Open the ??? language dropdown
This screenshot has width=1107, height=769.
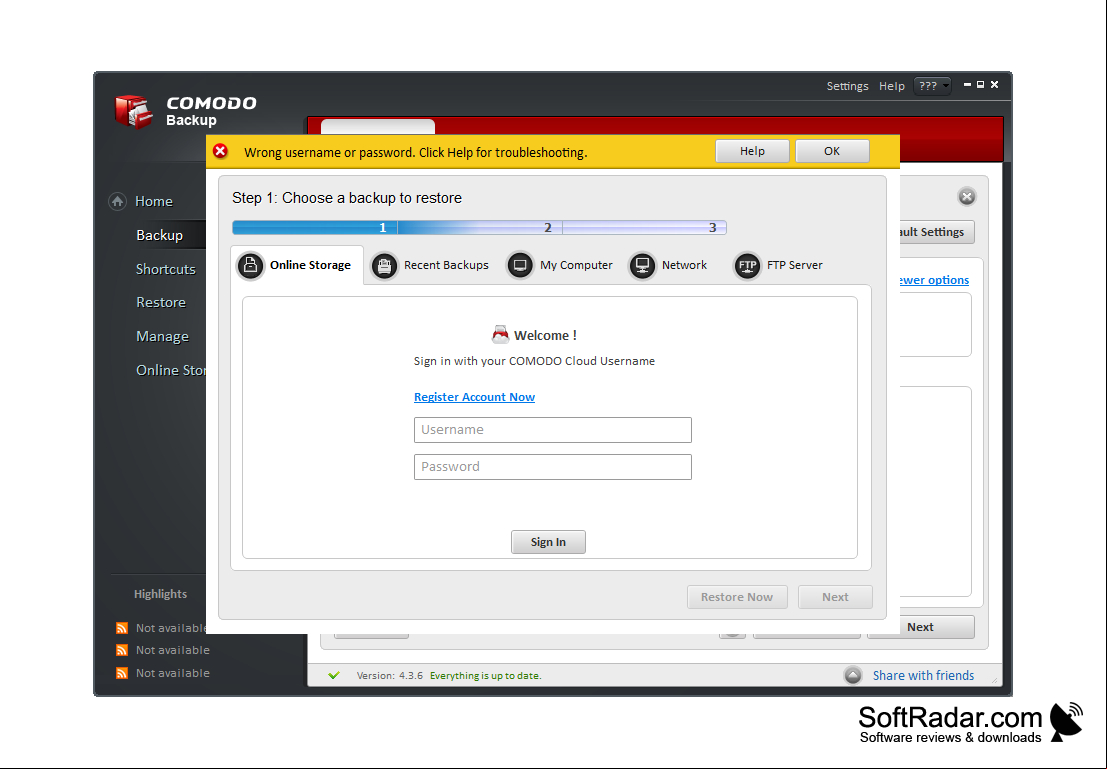click(933, 86)
